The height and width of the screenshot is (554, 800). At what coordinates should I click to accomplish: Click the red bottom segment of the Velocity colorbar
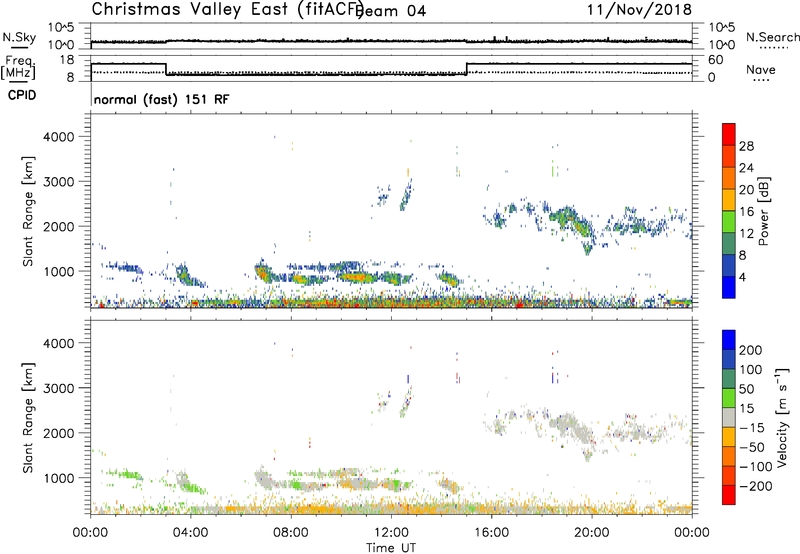tap(729, 495)
